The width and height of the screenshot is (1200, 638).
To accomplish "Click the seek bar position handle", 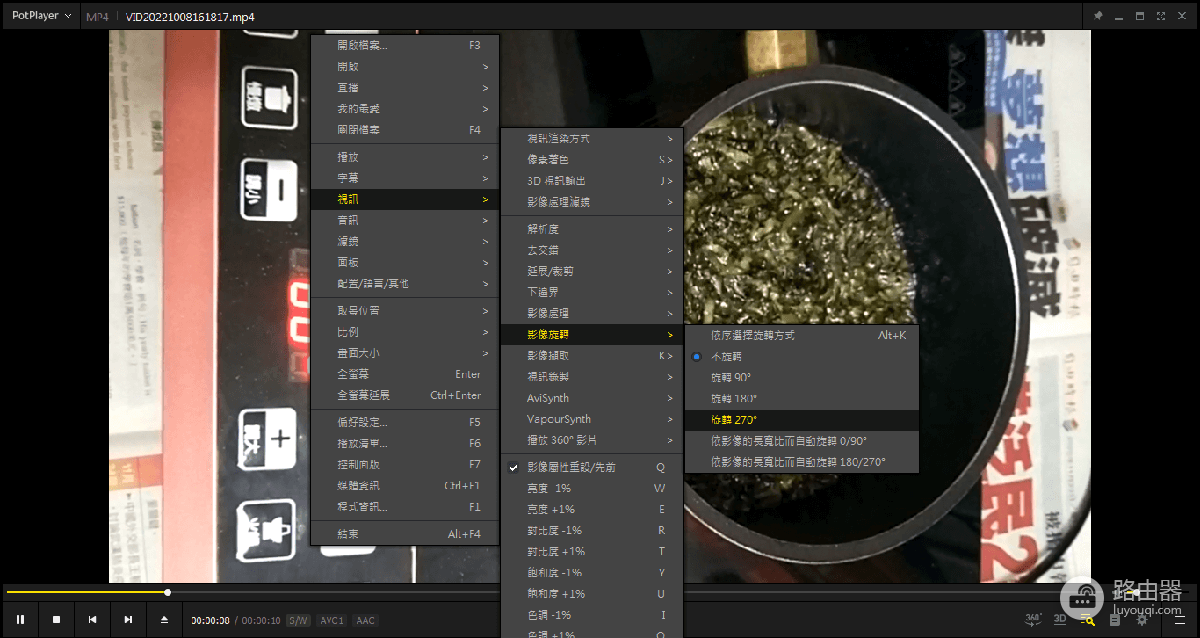I will pyautogui.click(x=167, y=592).
